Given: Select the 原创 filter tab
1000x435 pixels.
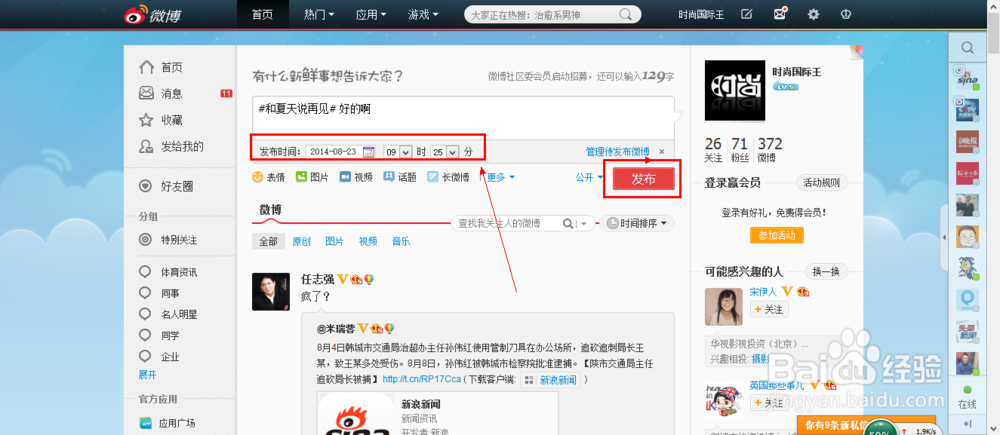Looking at the screenshot, I should click(301, 241).
